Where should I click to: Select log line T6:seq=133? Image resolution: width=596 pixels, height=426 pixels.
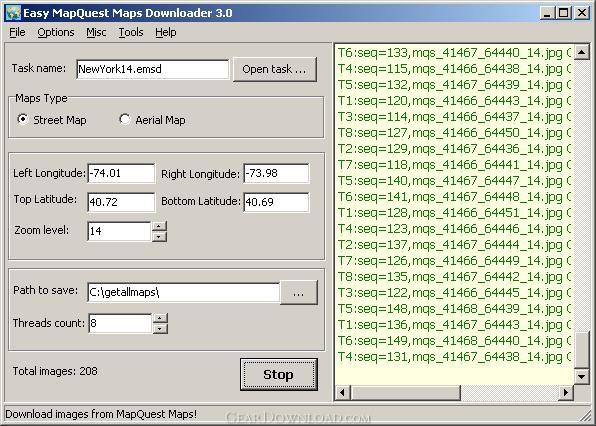(455, 52)
